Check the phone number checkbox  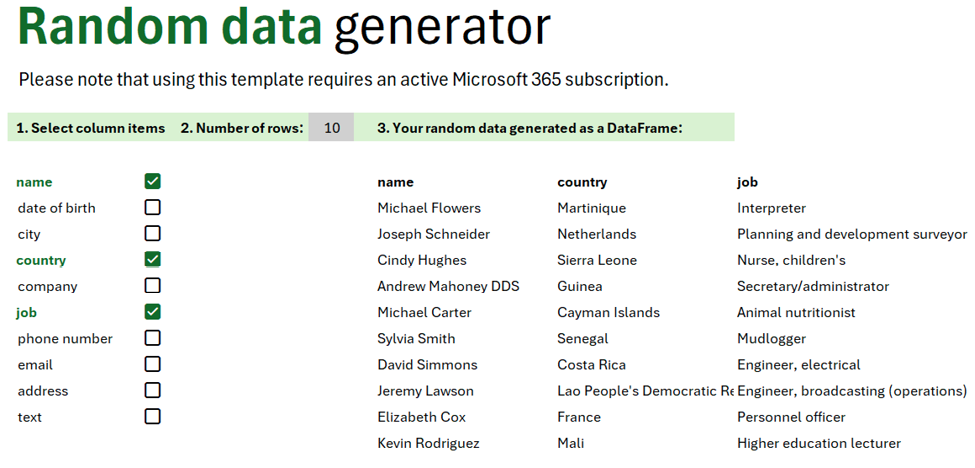[152, 338]
